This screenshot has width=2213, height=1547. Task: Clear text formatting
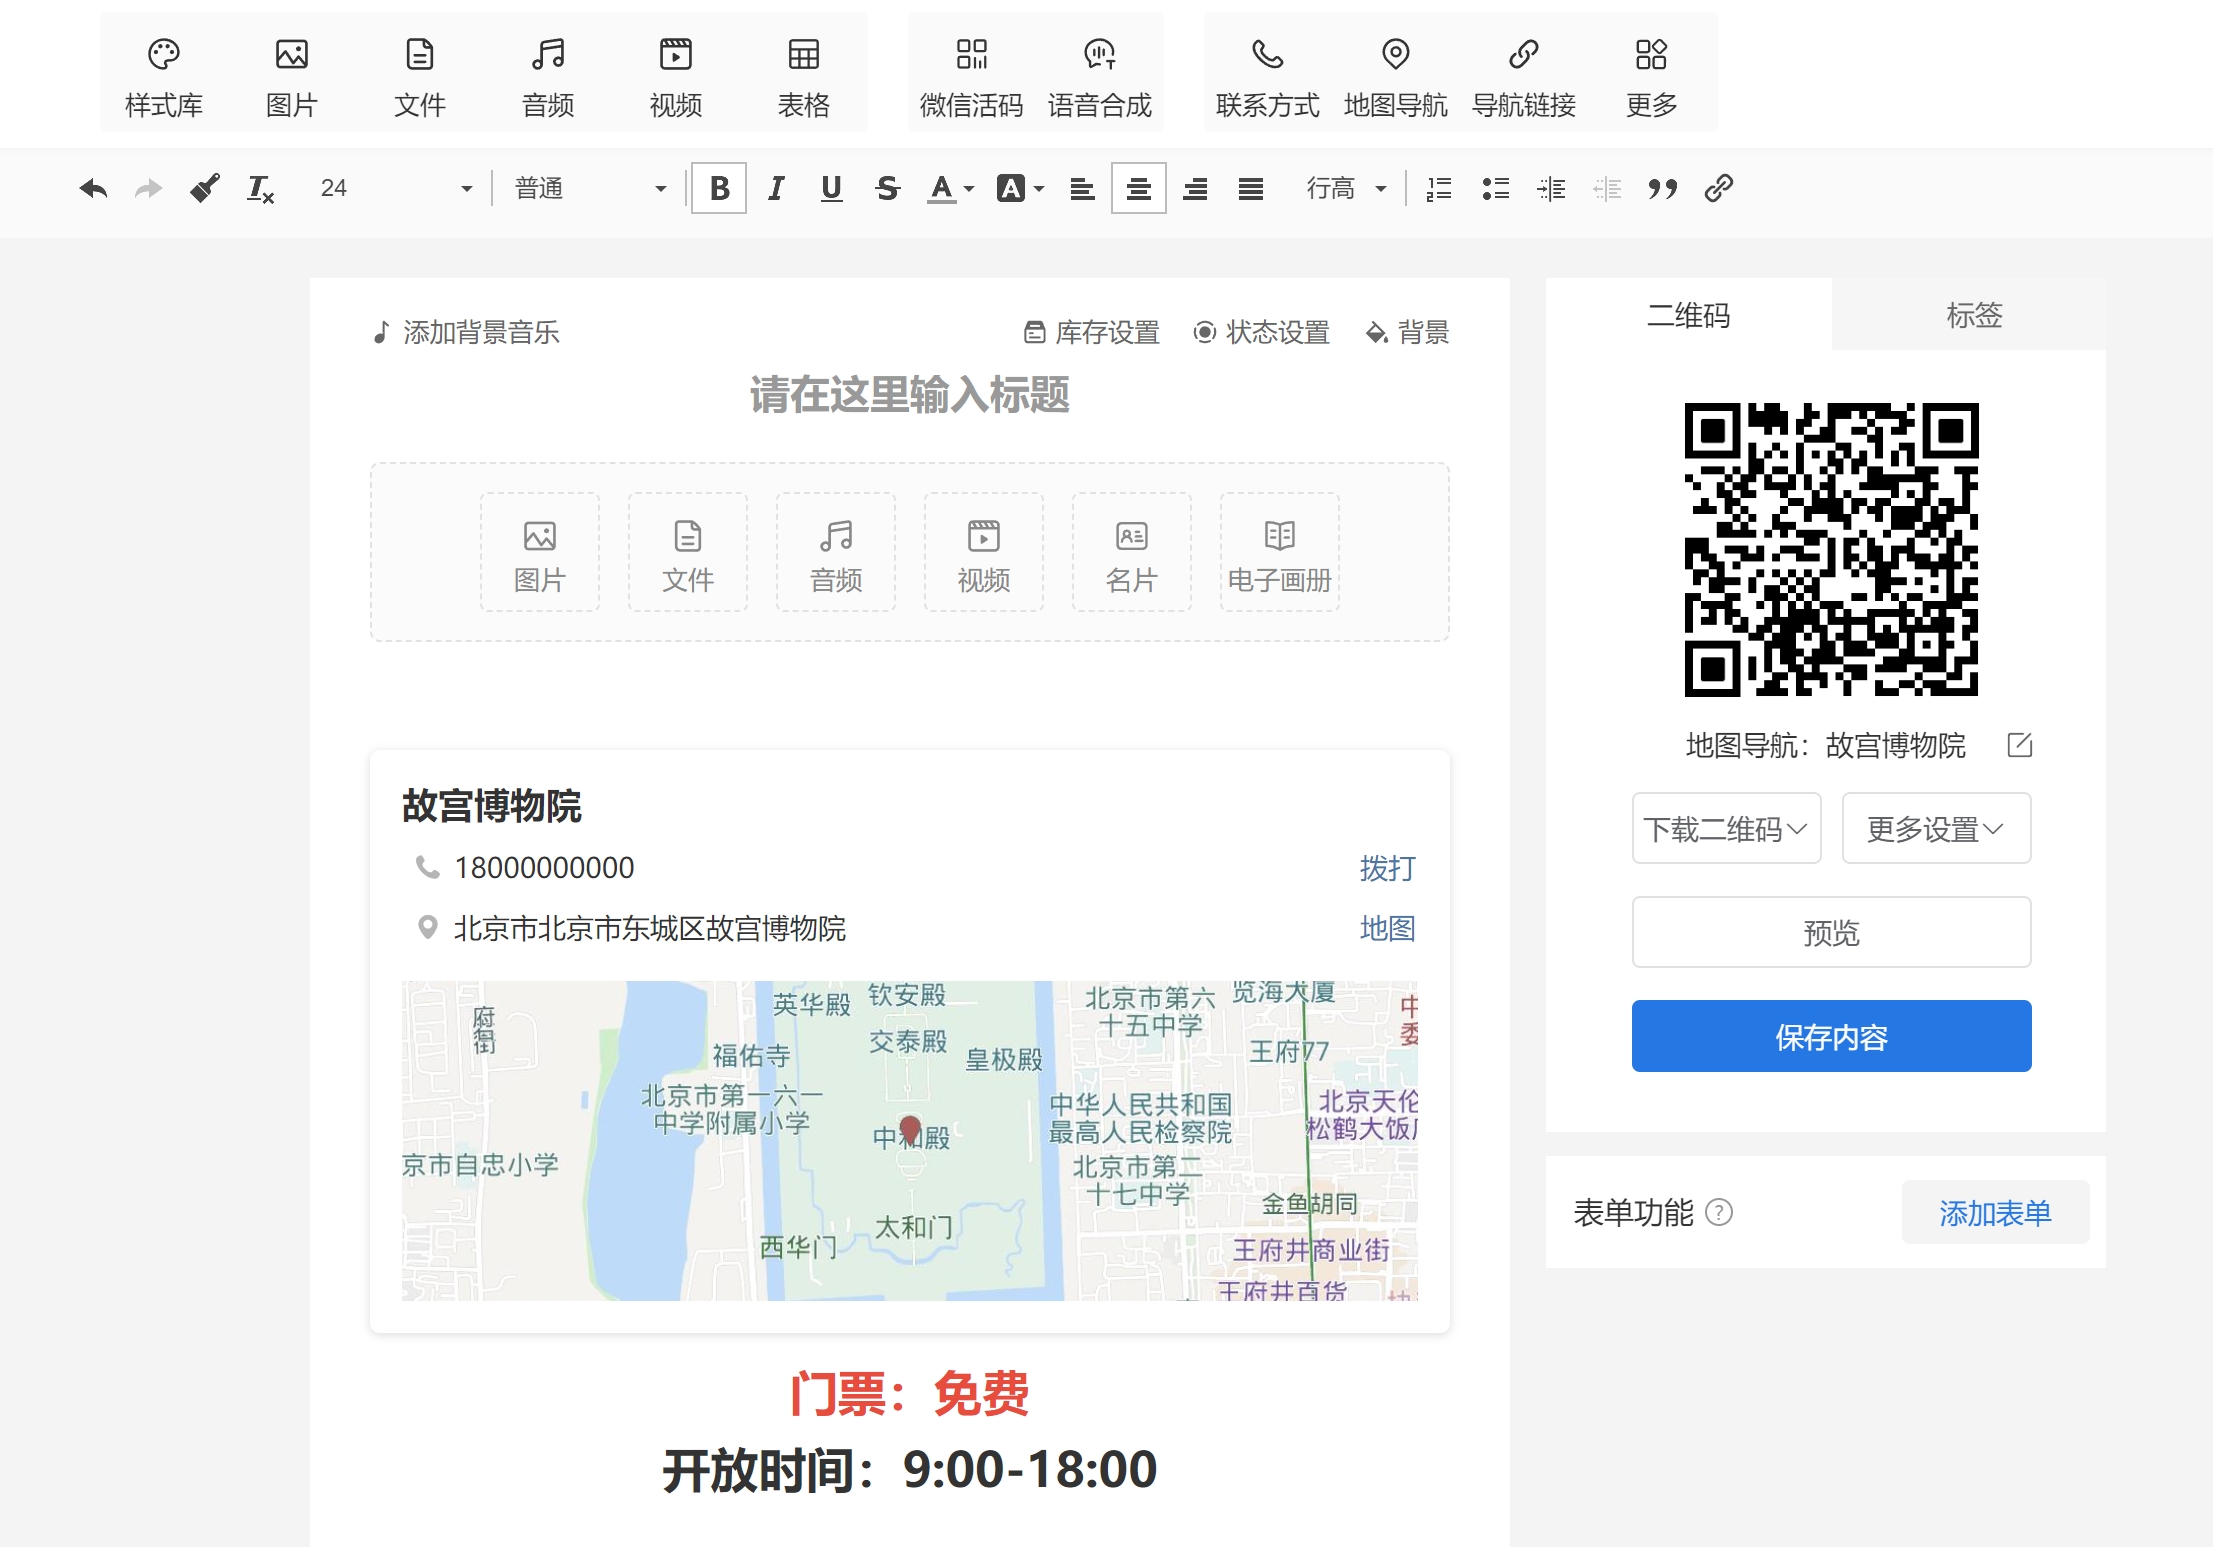point(261,188)
